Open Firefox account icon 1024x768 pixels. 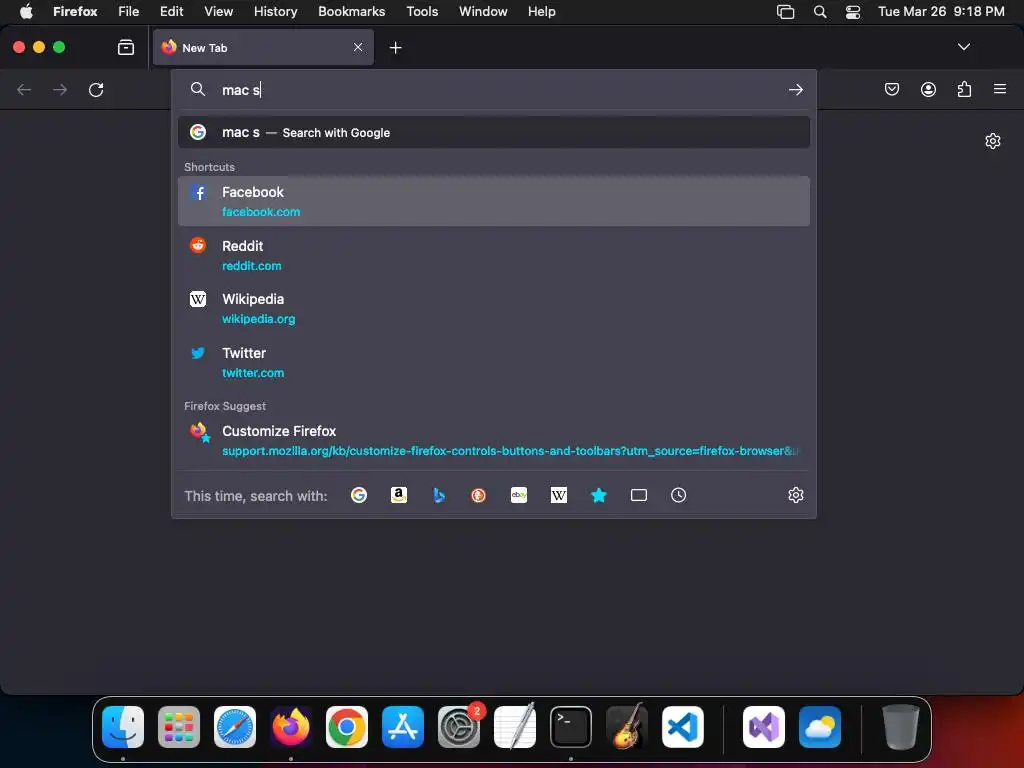928,89
